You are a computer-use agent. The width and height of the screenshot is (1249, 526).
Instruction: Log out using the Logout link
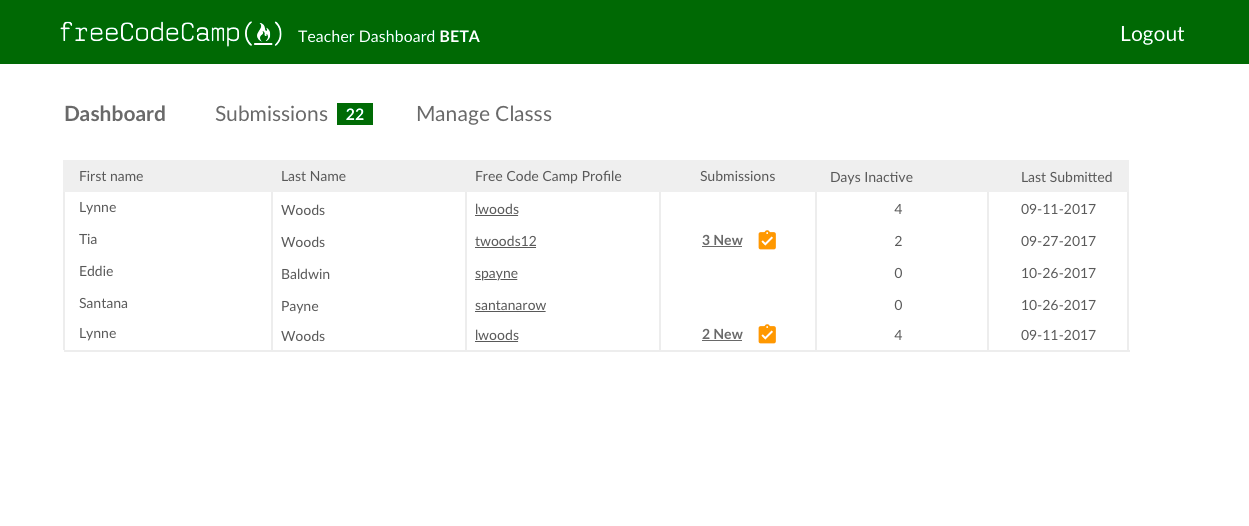[1152, 33]
